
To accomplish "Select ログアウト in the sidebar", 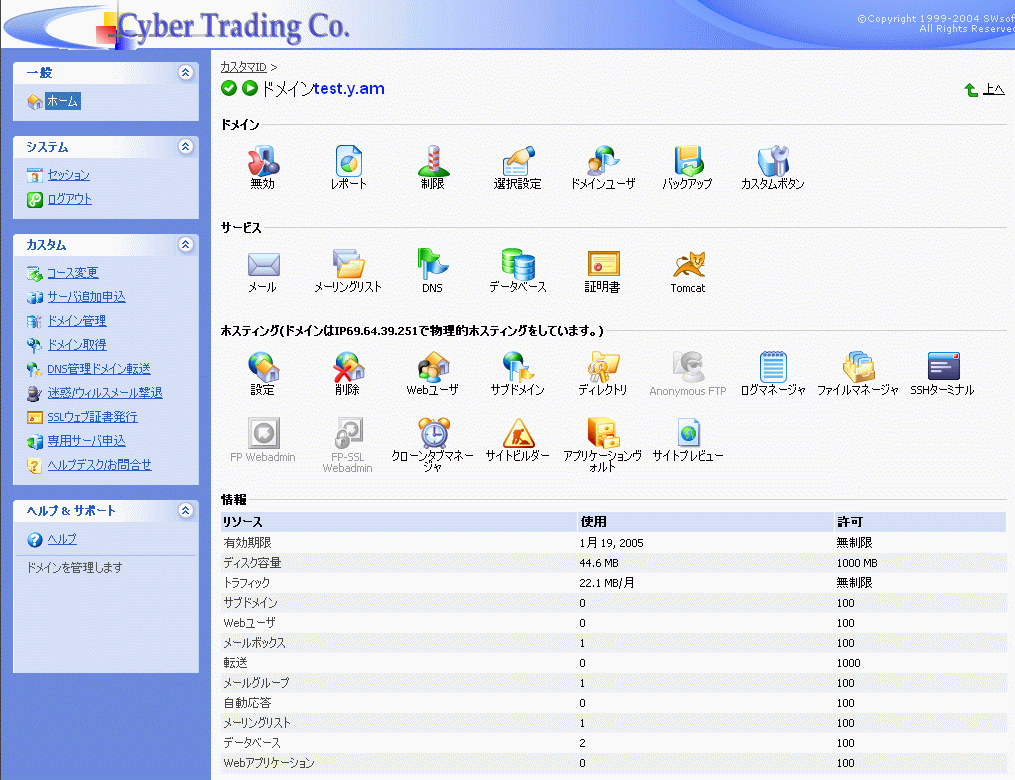I will (69, 199).
